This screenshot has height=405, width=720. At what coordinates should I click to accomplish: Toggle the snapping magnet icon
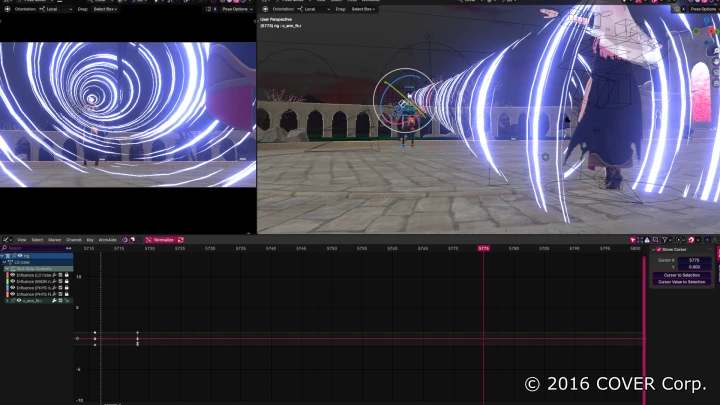691,240
